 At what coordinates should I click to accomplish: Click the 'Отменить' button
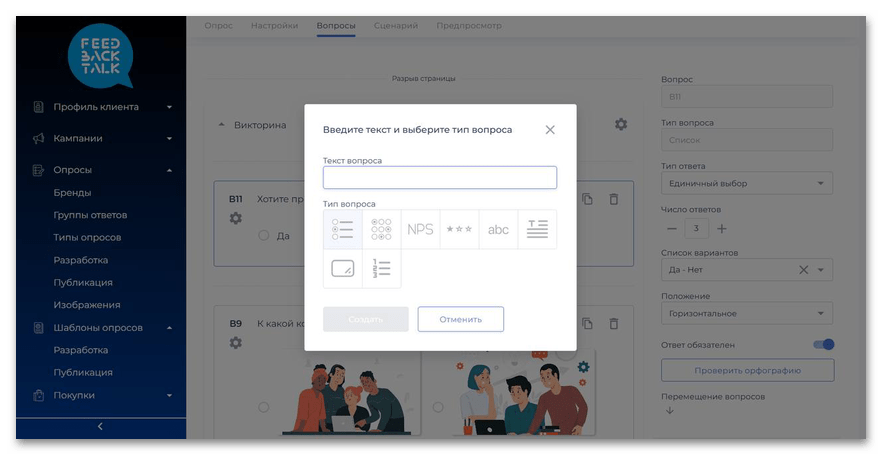[460, 319]
